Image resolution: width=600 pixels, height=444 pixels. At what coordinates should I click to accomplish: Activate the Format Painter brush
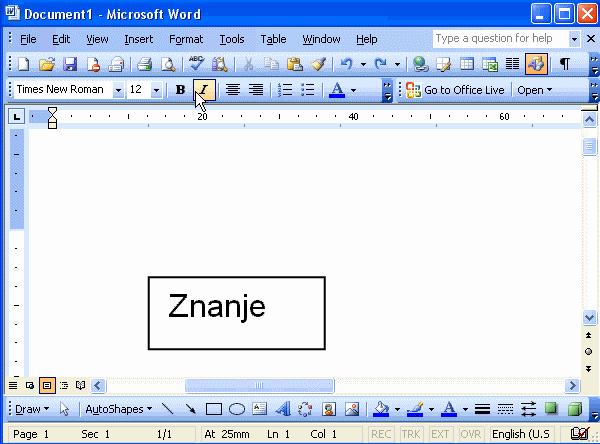point(318,64)
